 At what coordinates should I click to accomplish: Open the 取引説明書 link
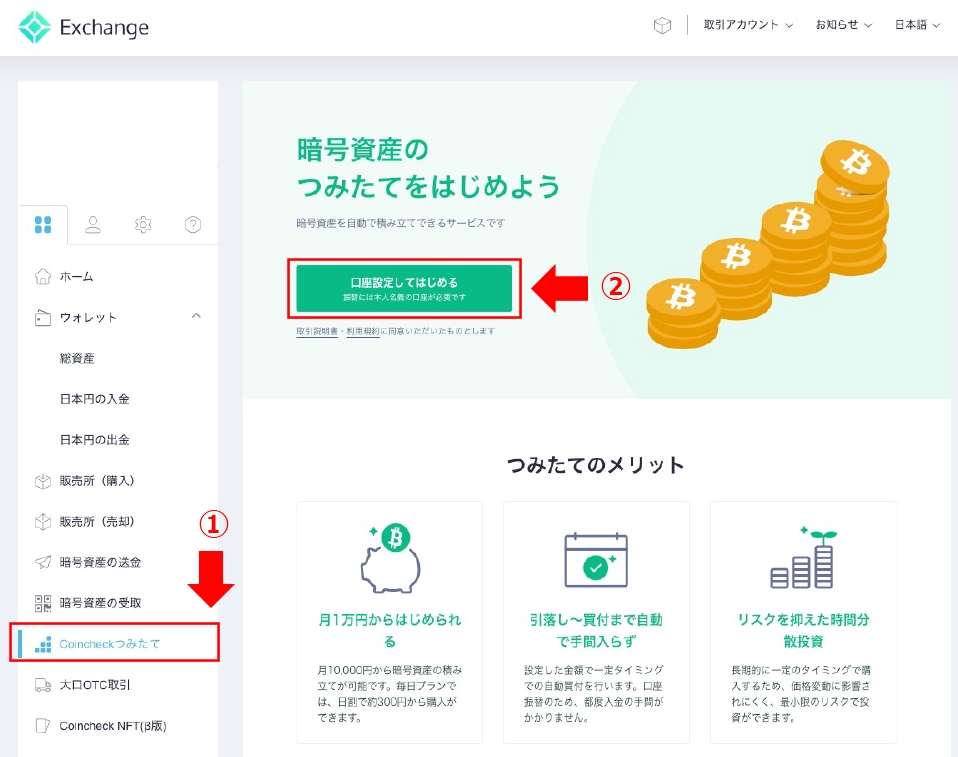(317, 331)
